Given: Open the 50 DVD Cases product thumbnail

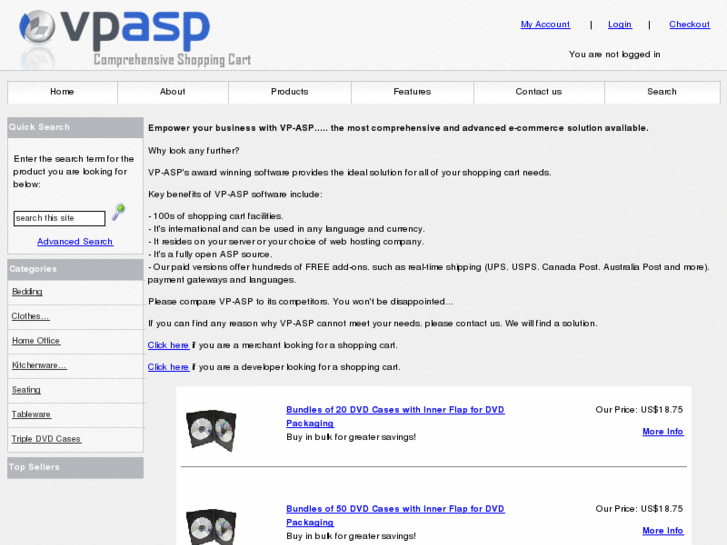Looking at the screenshot, I should click(x=211, y=526).
